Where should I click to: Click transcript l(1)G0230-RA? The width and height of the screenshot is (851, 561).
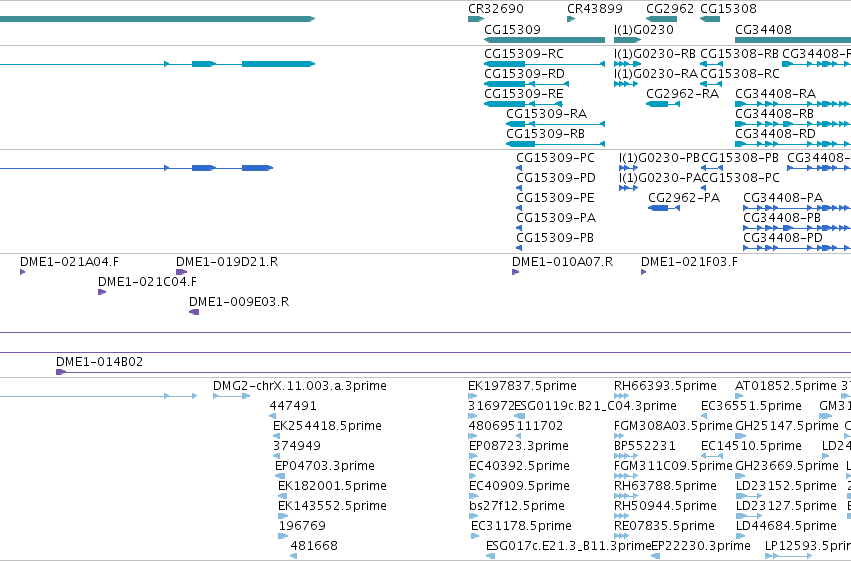click(626, 84)
